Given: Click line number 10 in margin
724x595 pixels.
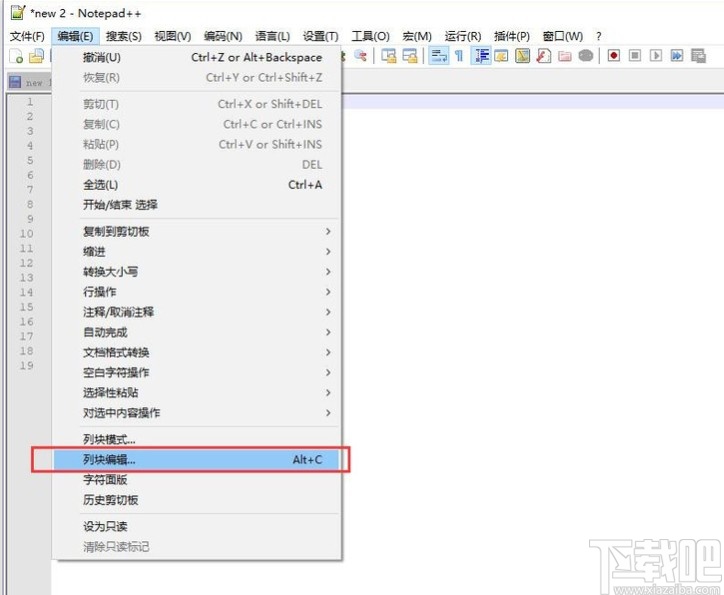Looking at the screenshot, I should 26,234.
